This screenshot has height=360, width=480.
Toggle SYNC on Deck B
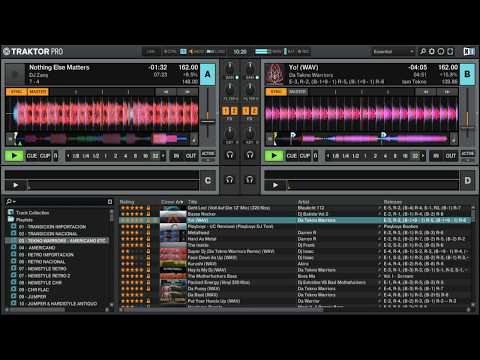(276, 92)
